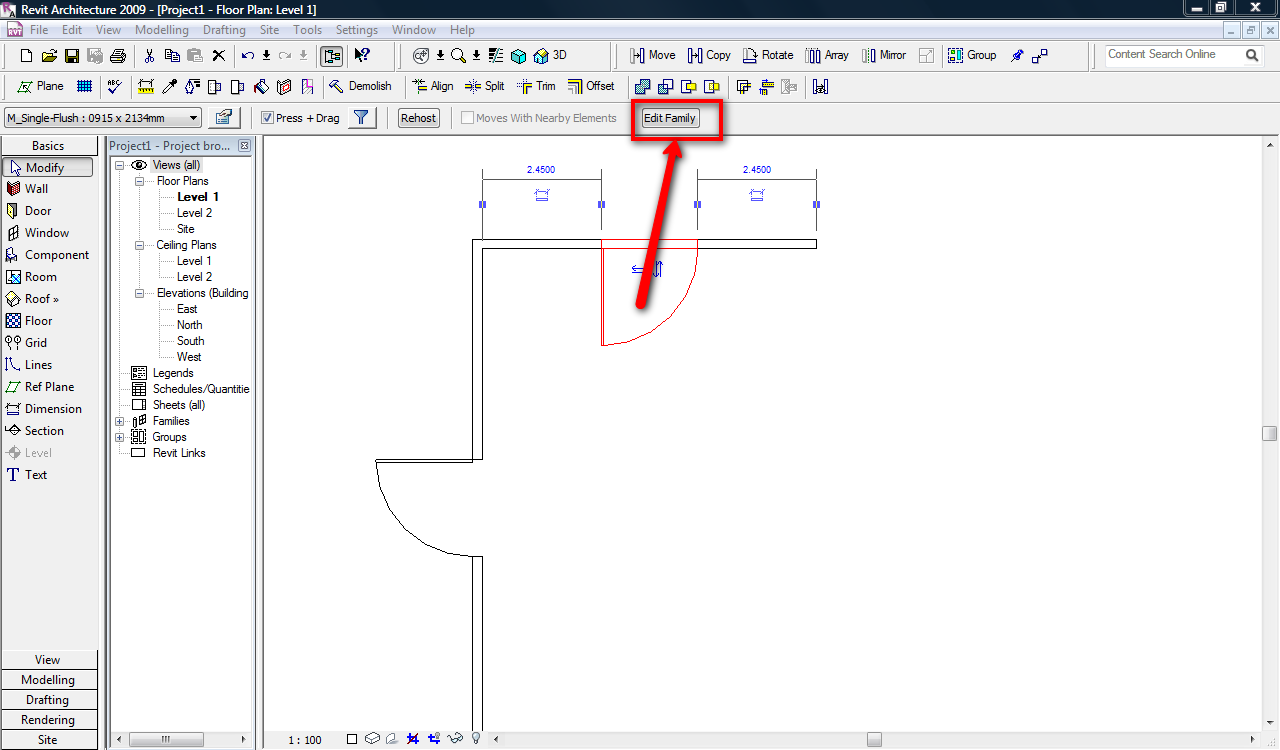Collapse the Ceiling Plans branch
The height and width of the screenshot is (750, 1280).
pos(139,245)
